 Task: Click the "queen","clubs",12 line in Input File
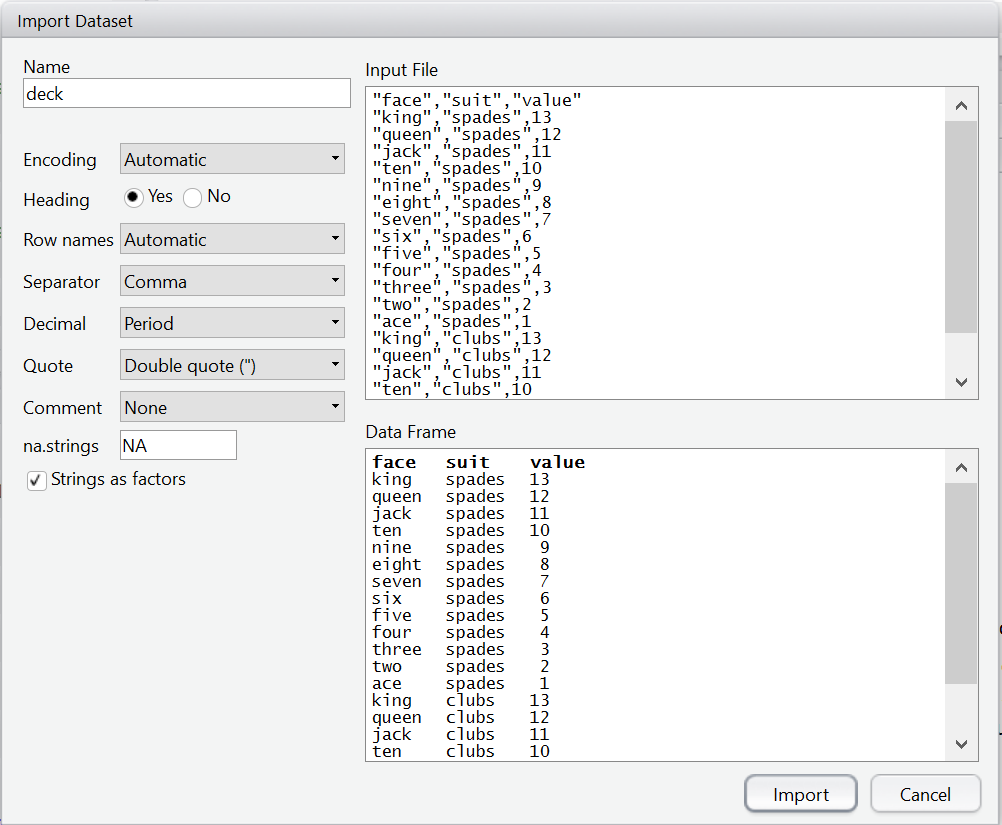(x=461, y=355)
